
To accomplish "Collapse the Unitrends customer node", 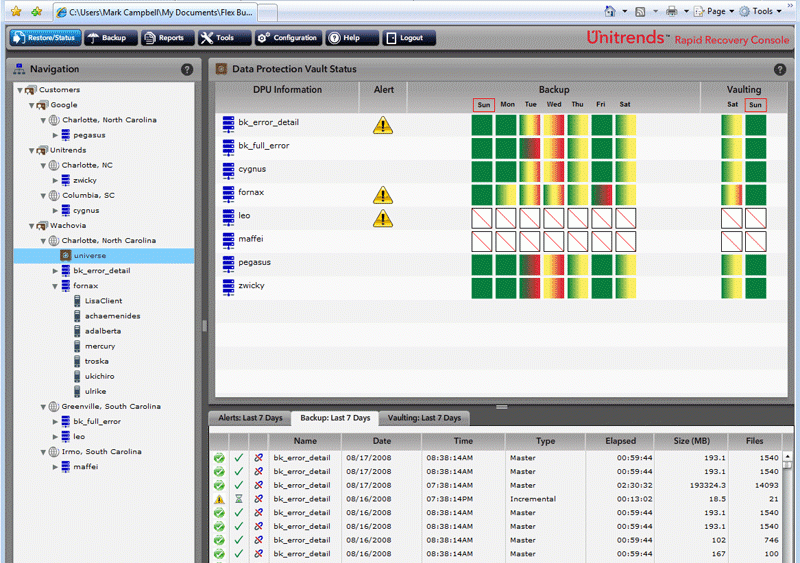I will click(31, 151).
